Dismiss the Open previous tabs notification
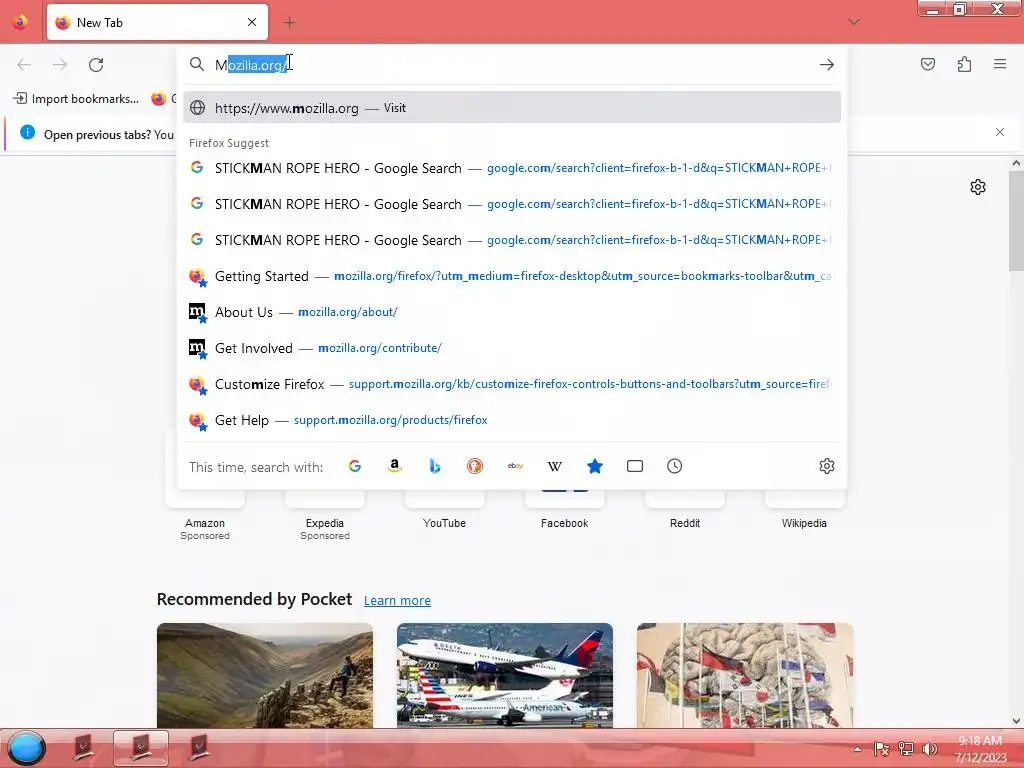Screen dimensions: 1024x768 [x=1000, y=132]
